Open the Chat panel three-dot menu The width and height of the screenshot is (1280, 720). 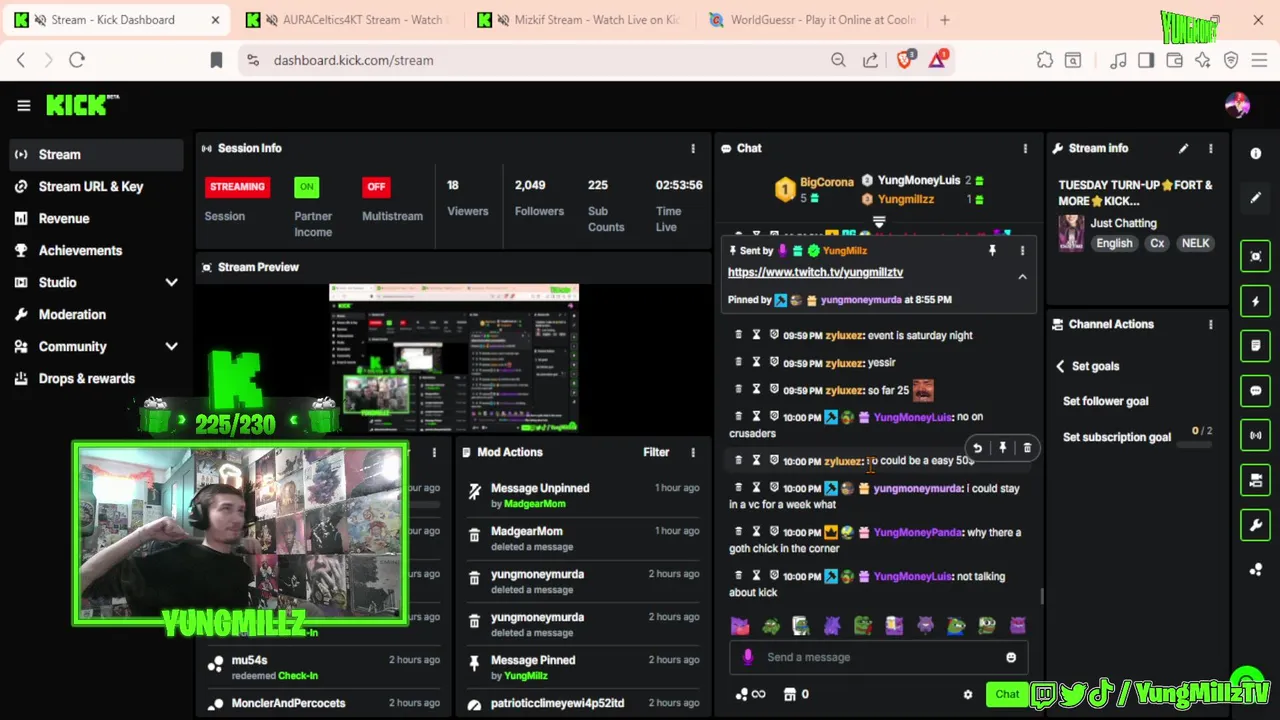pyautogui.click(x=1025, y=148)
